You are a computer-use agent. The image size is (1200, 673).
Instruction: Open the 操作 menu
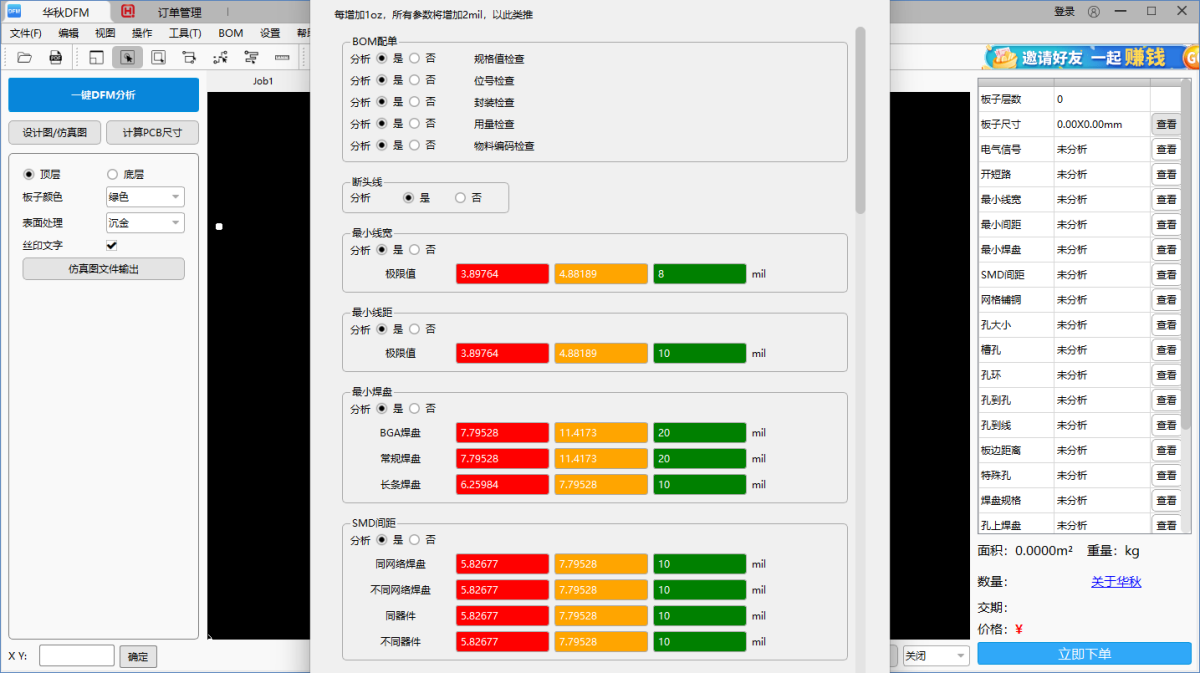tap(142, 33)
